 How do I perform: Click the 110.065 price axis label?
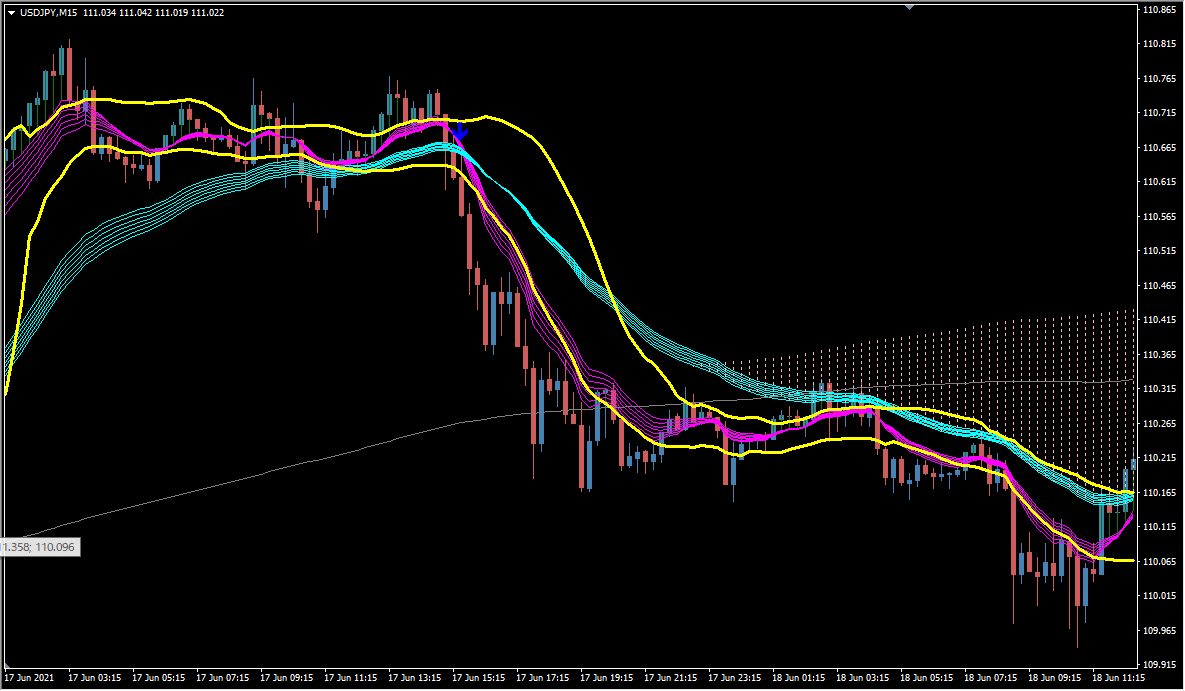pyautogui.click(x=1159, y=561)
